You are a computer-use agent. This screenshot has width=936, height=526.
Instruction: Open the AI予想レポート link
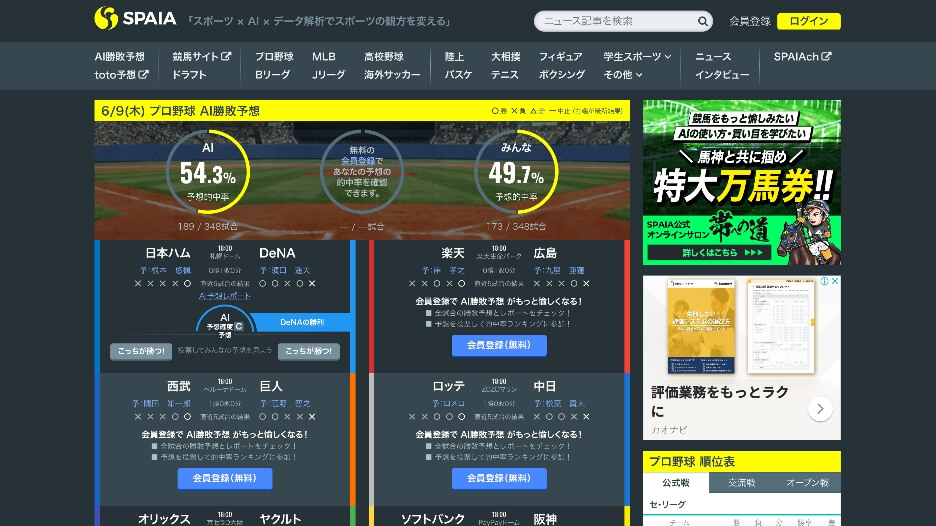coord(226,297)
